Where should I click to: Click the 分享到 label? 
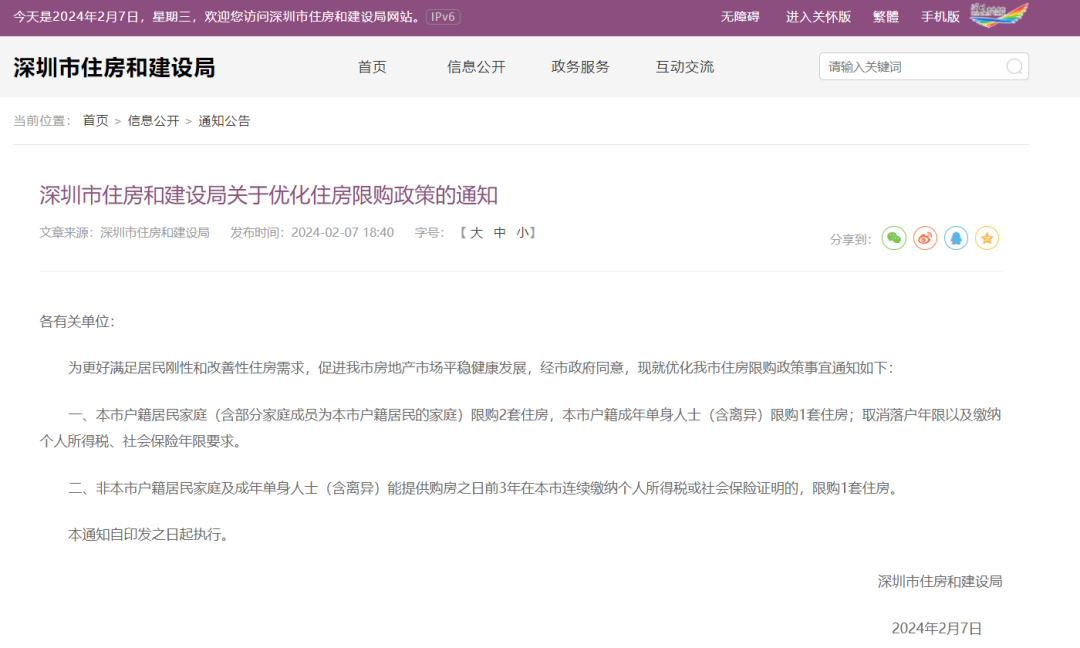850,240
